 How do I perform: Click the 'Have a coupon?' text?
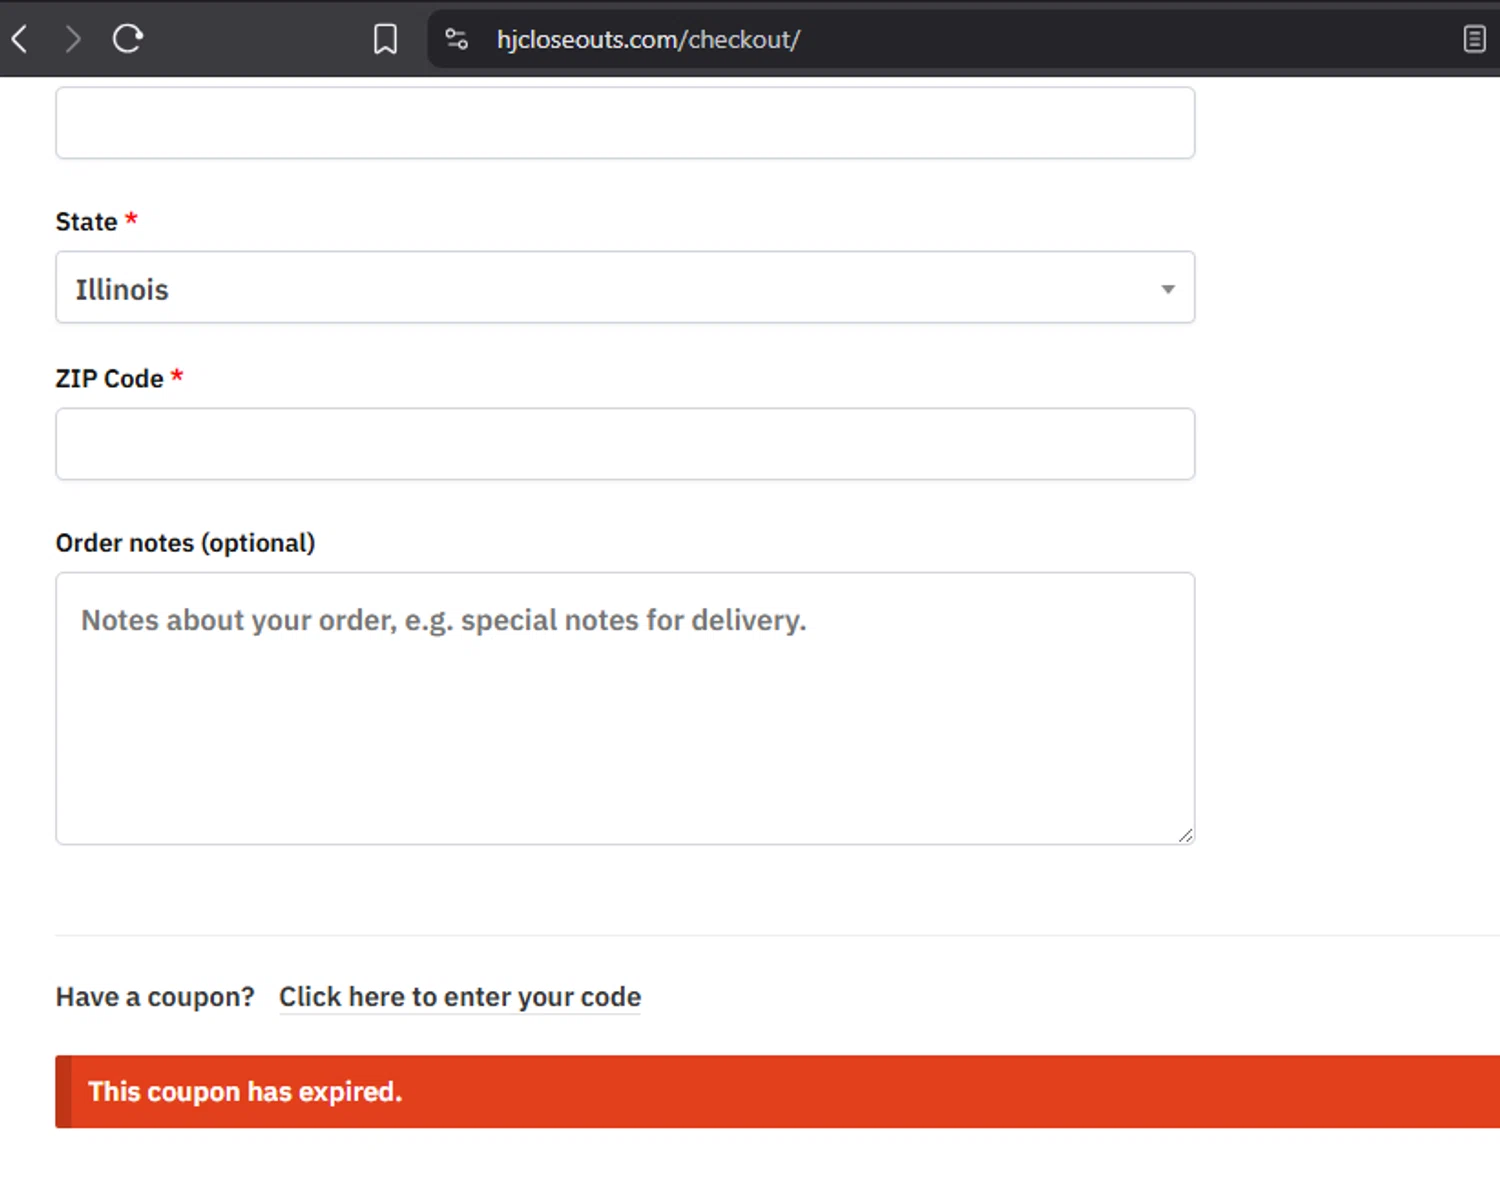point(155,997)
